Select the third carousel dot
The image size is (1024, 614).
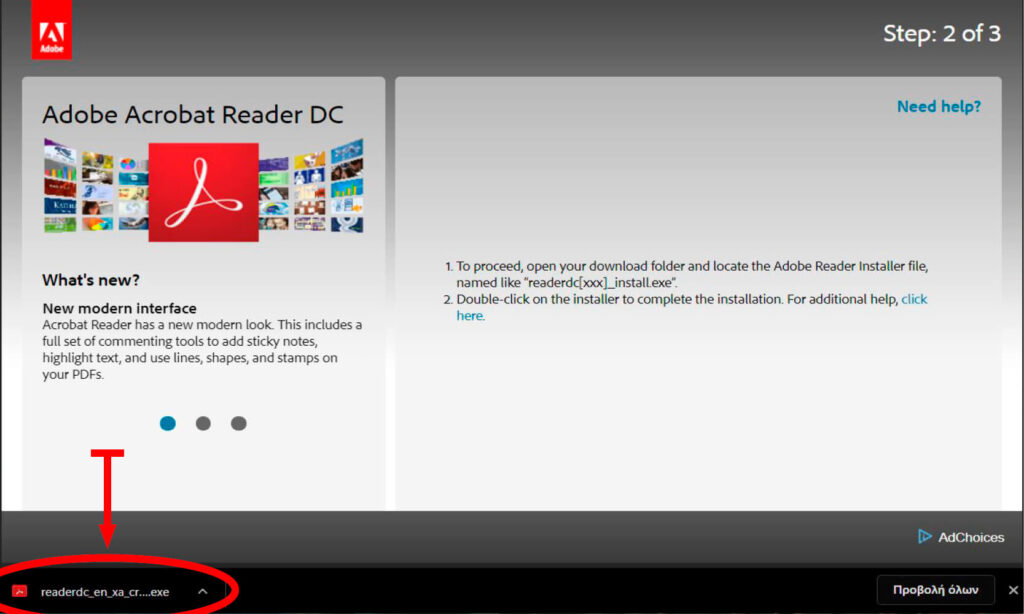(238, 423)
